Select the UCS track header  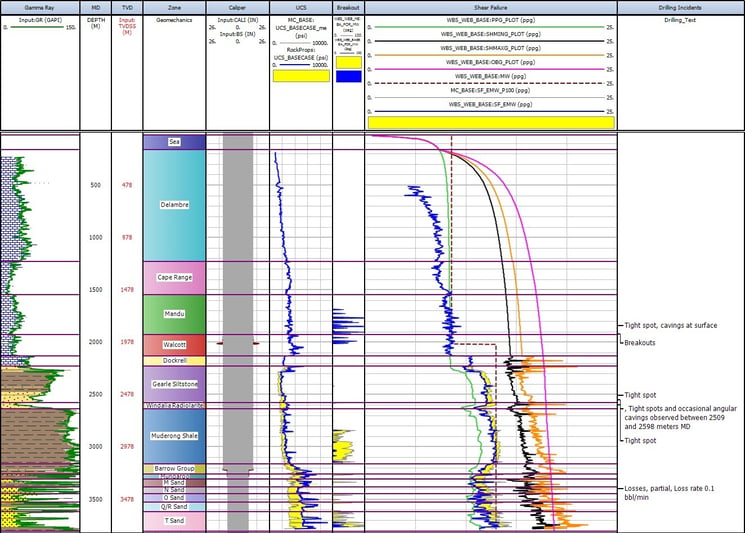(301, 8)
